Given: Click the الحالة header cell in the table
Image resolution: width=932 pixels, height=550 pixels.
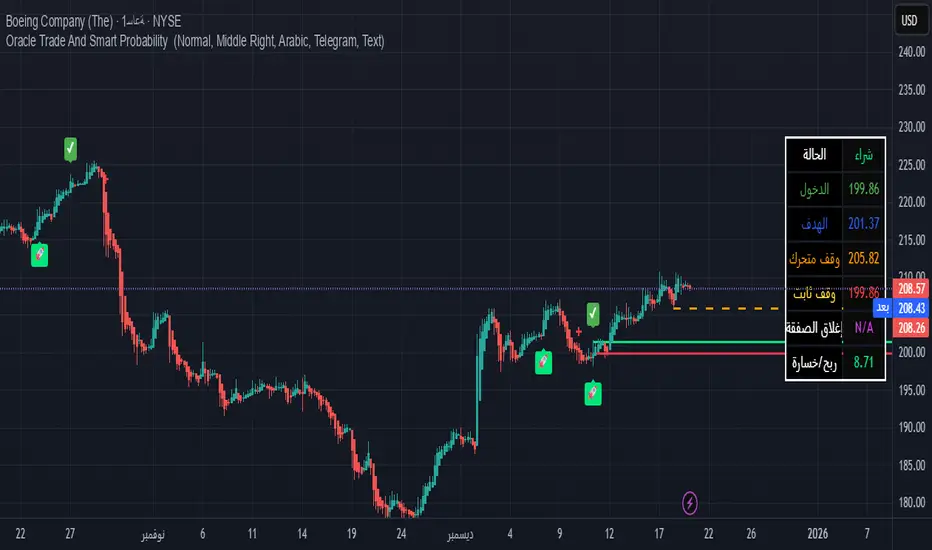Looking at the screenshot, I should pos(814,155).
